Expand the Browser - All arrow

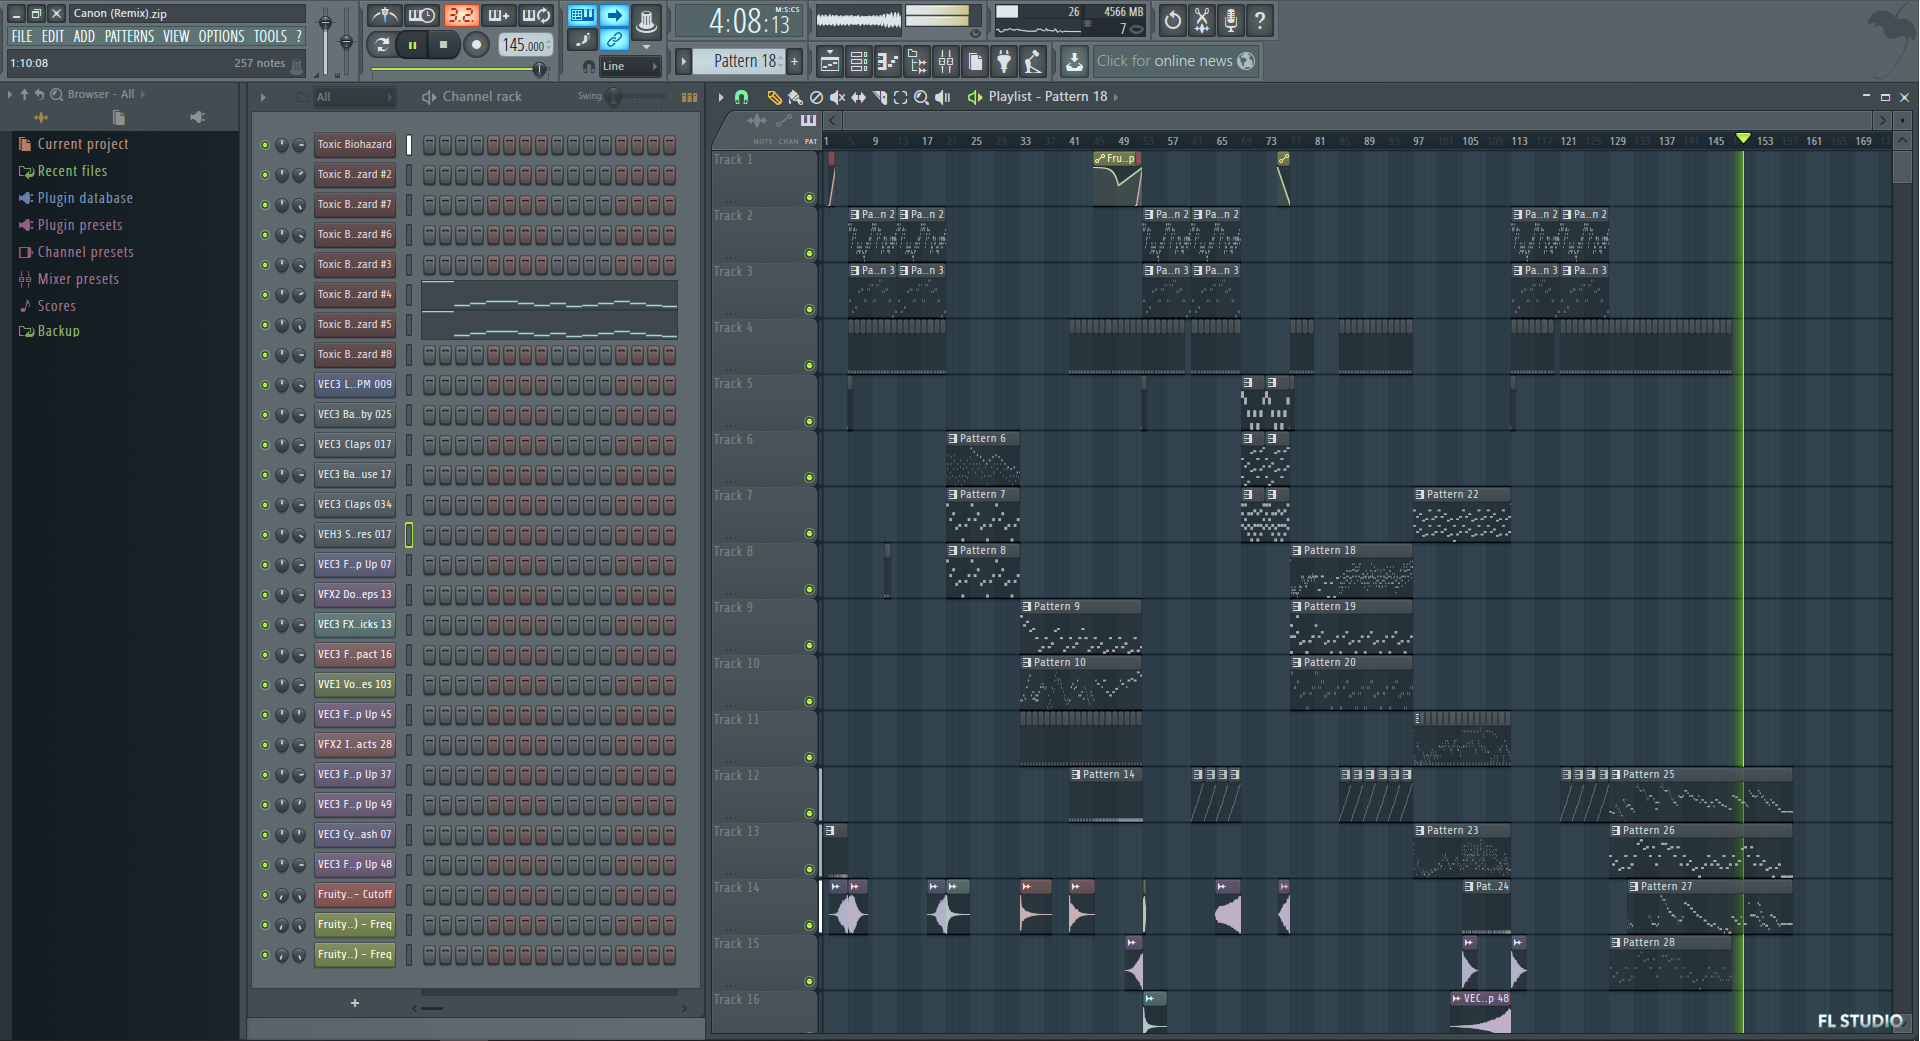(143, 94)
